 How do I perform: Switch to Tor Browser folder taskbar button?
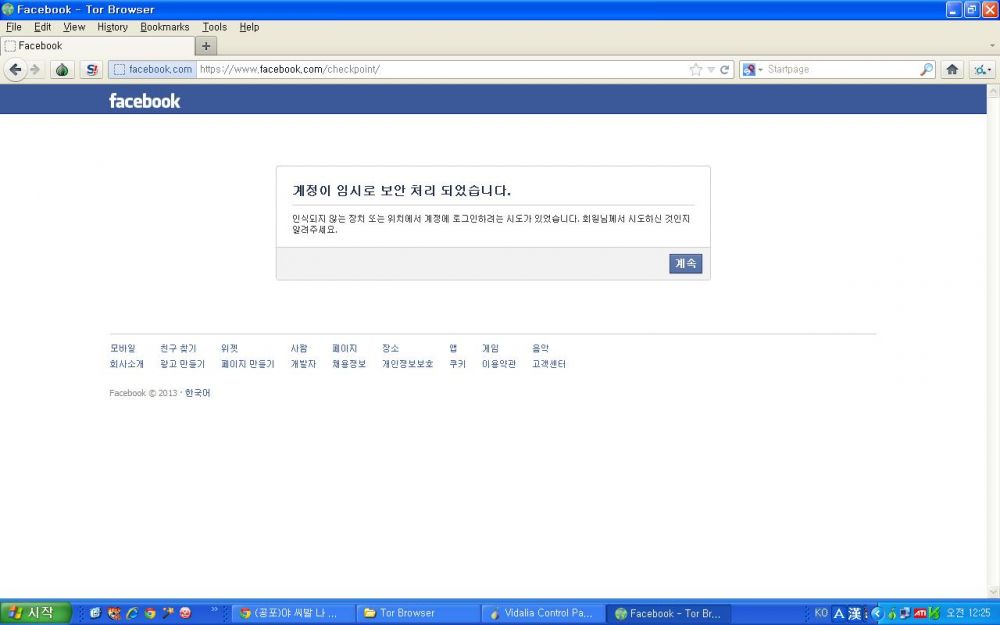point(417,613)
